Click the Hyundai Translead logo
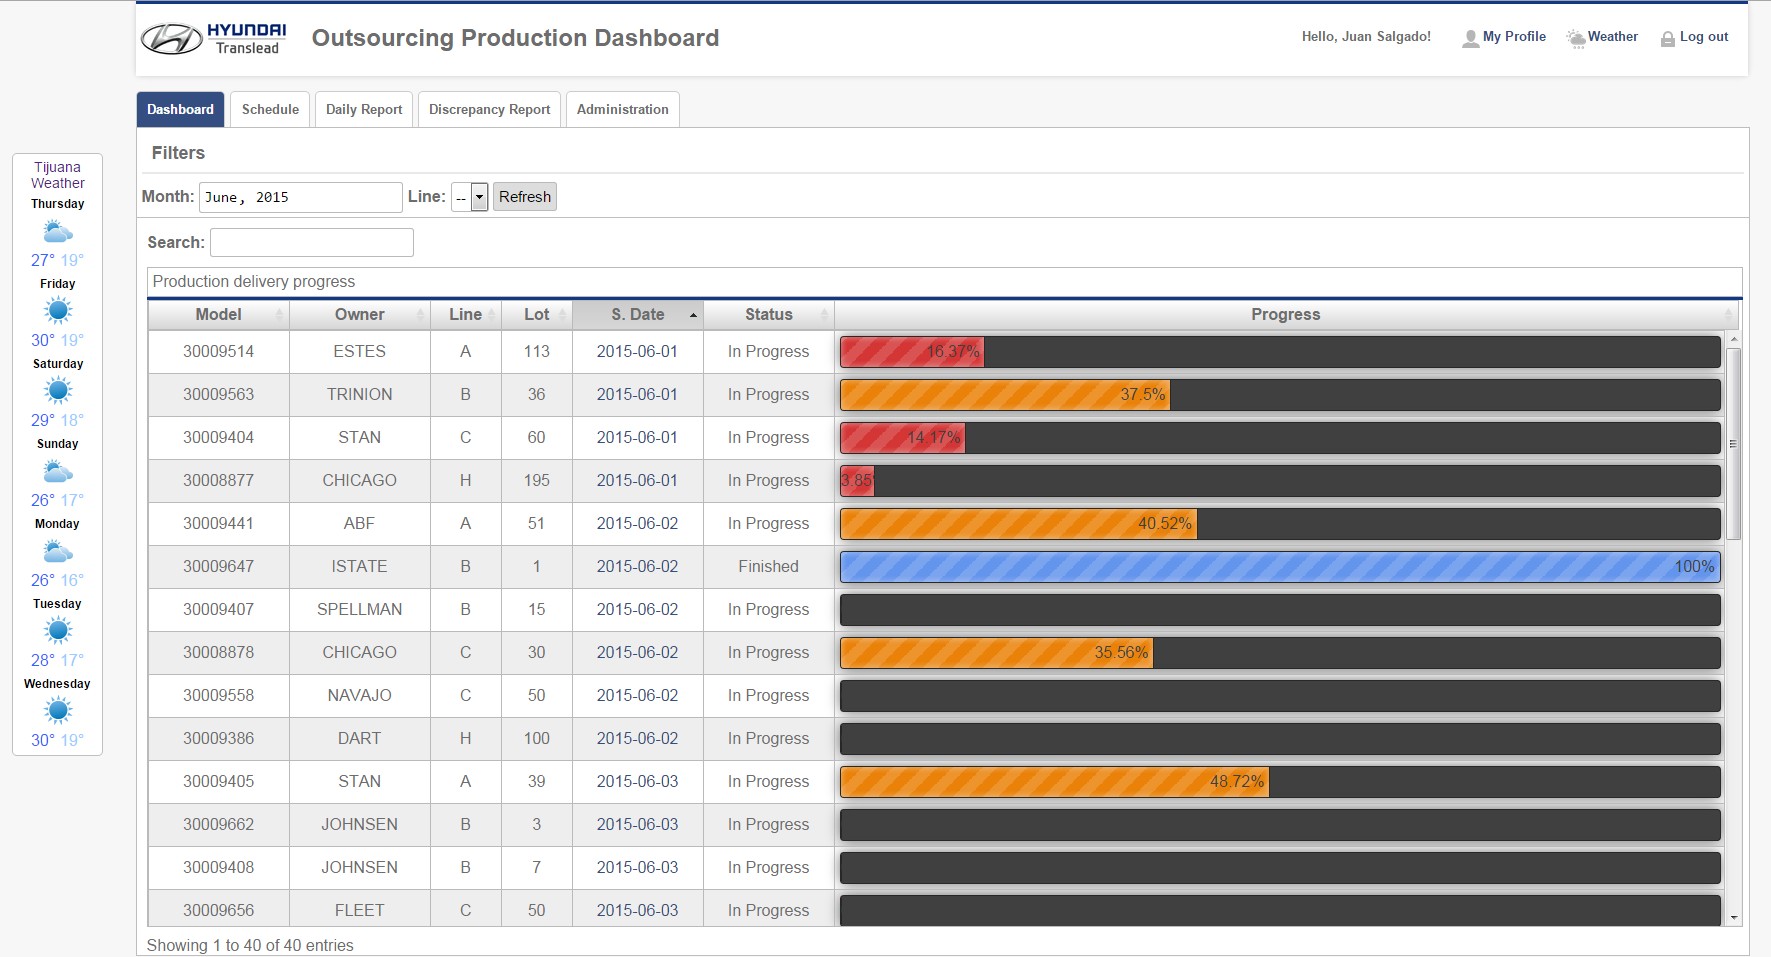 pos(214,39)
